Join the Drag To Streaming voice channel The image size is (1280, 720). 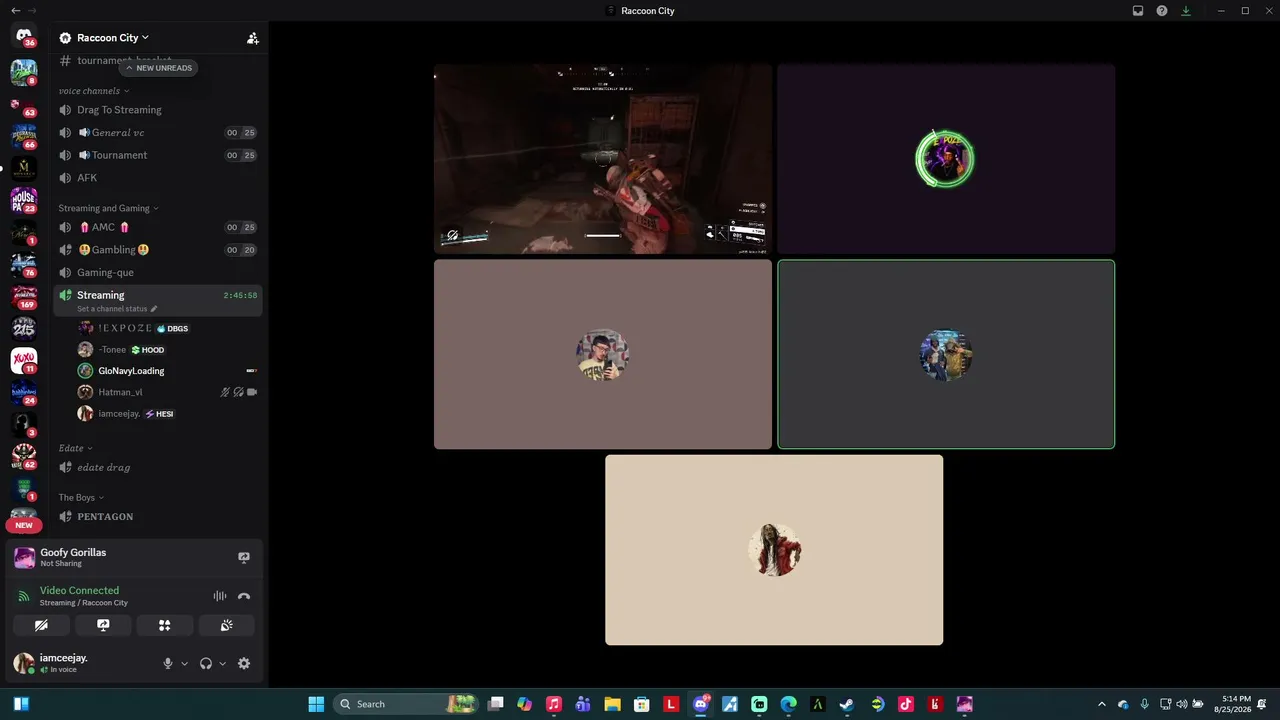[158, 110]
